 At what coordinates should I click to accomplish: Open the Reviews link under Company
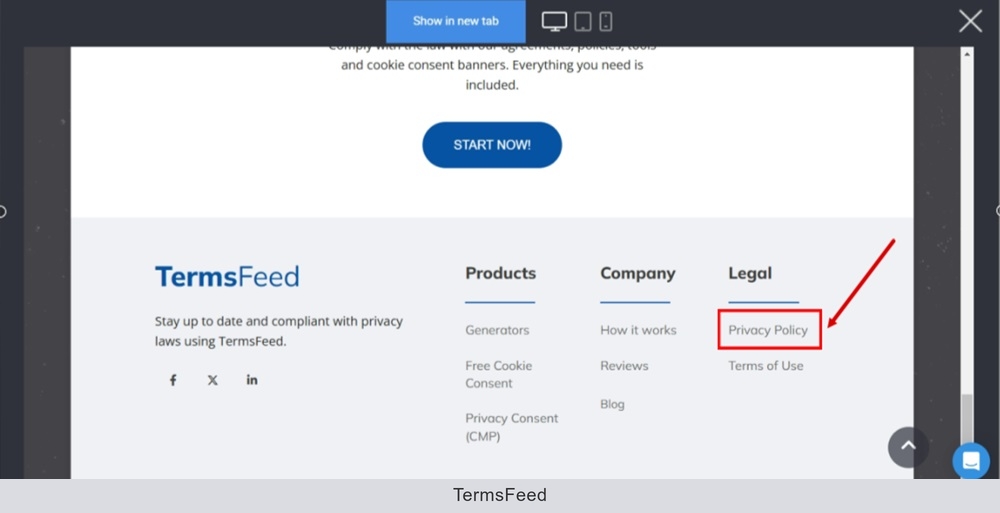click(x=624, y=366)
